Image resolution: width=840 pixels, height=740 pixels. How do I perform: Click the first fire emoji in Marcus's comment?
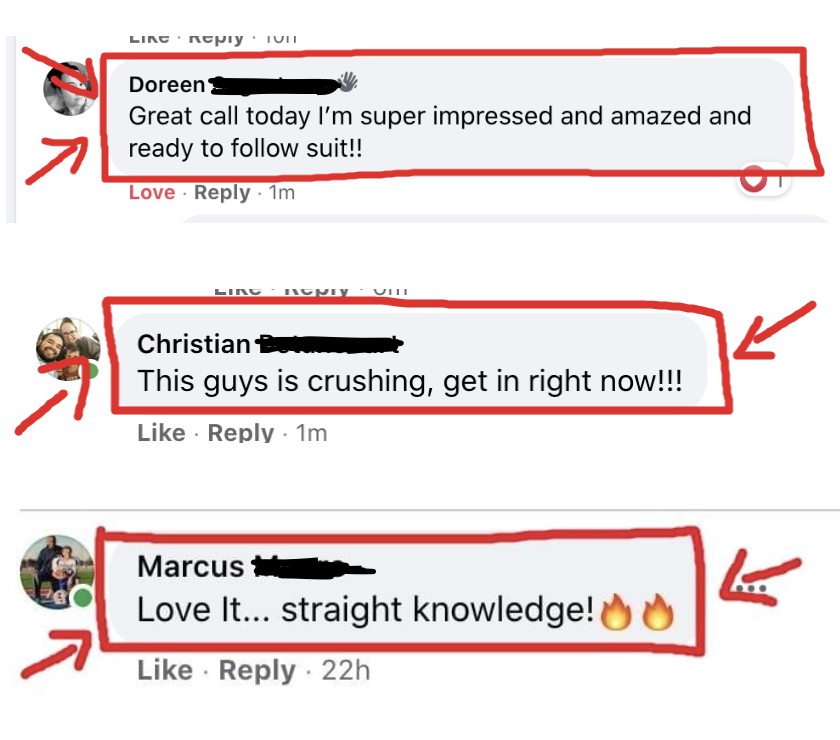[x=616, y=611]
